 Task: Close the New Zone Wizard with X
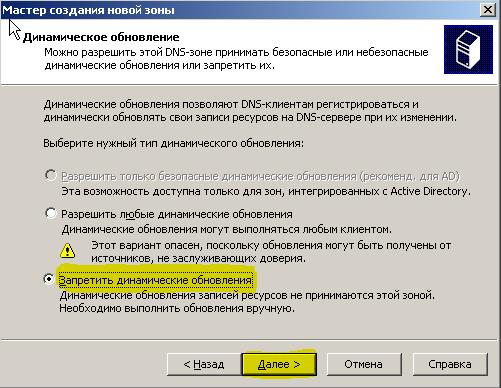(x=487, y=10)
